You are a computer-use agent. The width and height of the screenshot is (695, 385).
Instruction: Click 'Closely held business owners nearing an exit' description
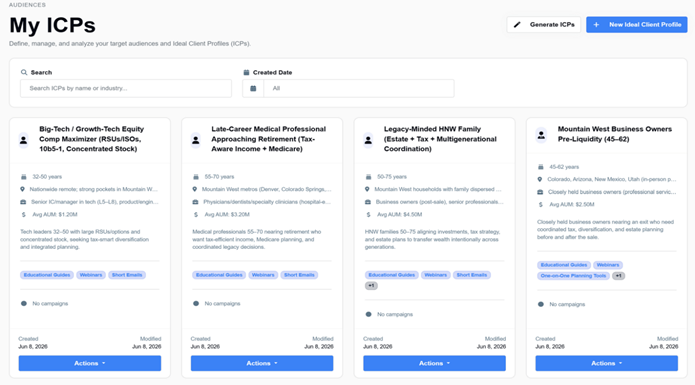click(x=605, y=229)
